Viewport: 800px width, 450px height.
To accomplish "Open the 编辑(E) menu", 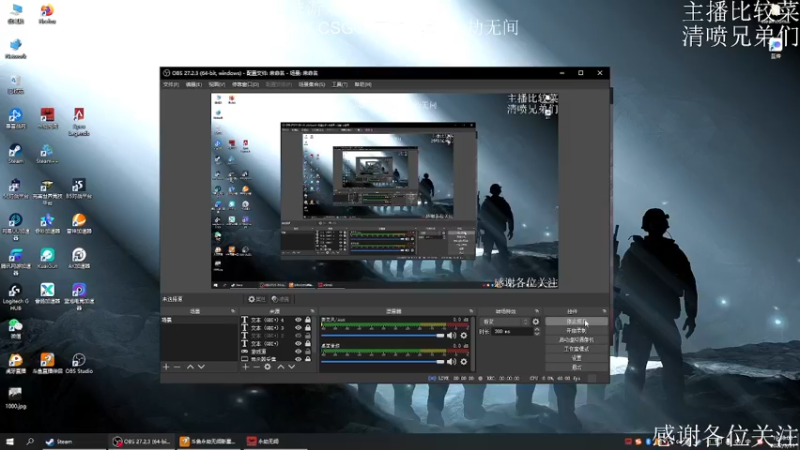I will click(x=193, y=85).
